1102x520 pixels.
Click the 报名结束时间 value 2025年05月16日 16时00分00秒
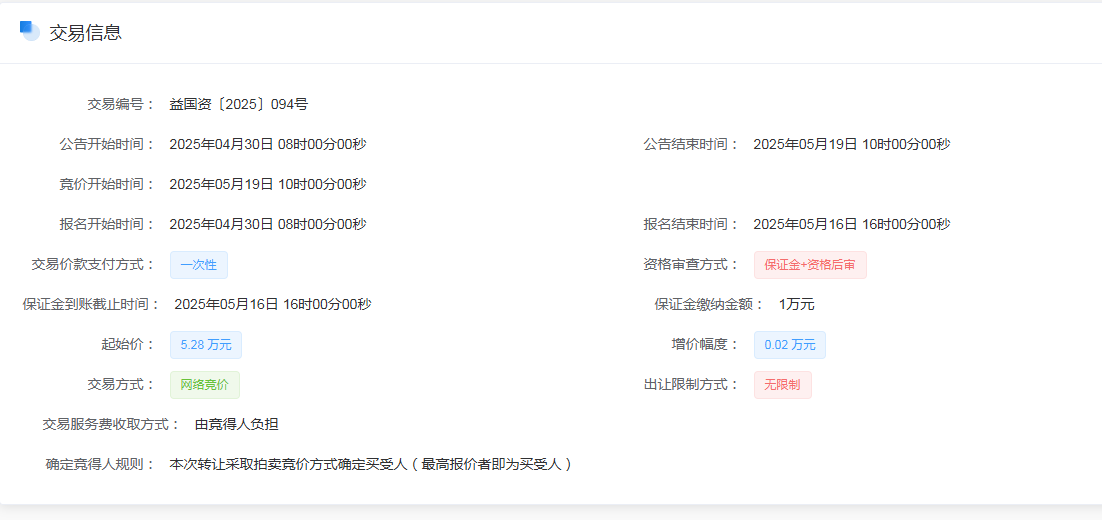[x=852, y=225]
